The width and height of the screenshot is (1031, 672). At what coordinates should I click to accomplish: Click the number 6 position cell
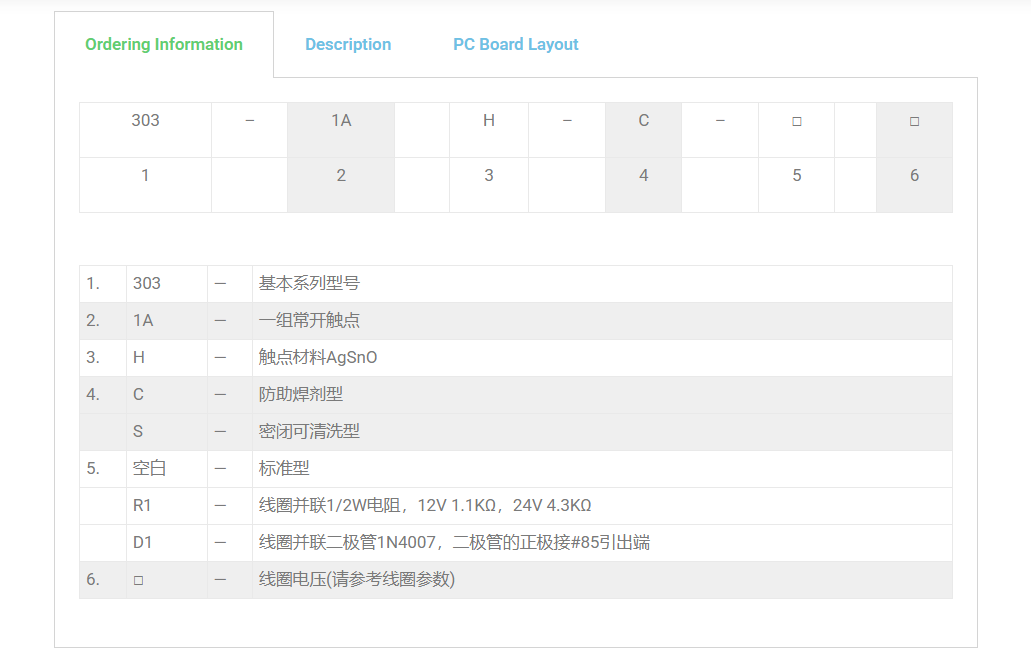[x=914, y=175]
